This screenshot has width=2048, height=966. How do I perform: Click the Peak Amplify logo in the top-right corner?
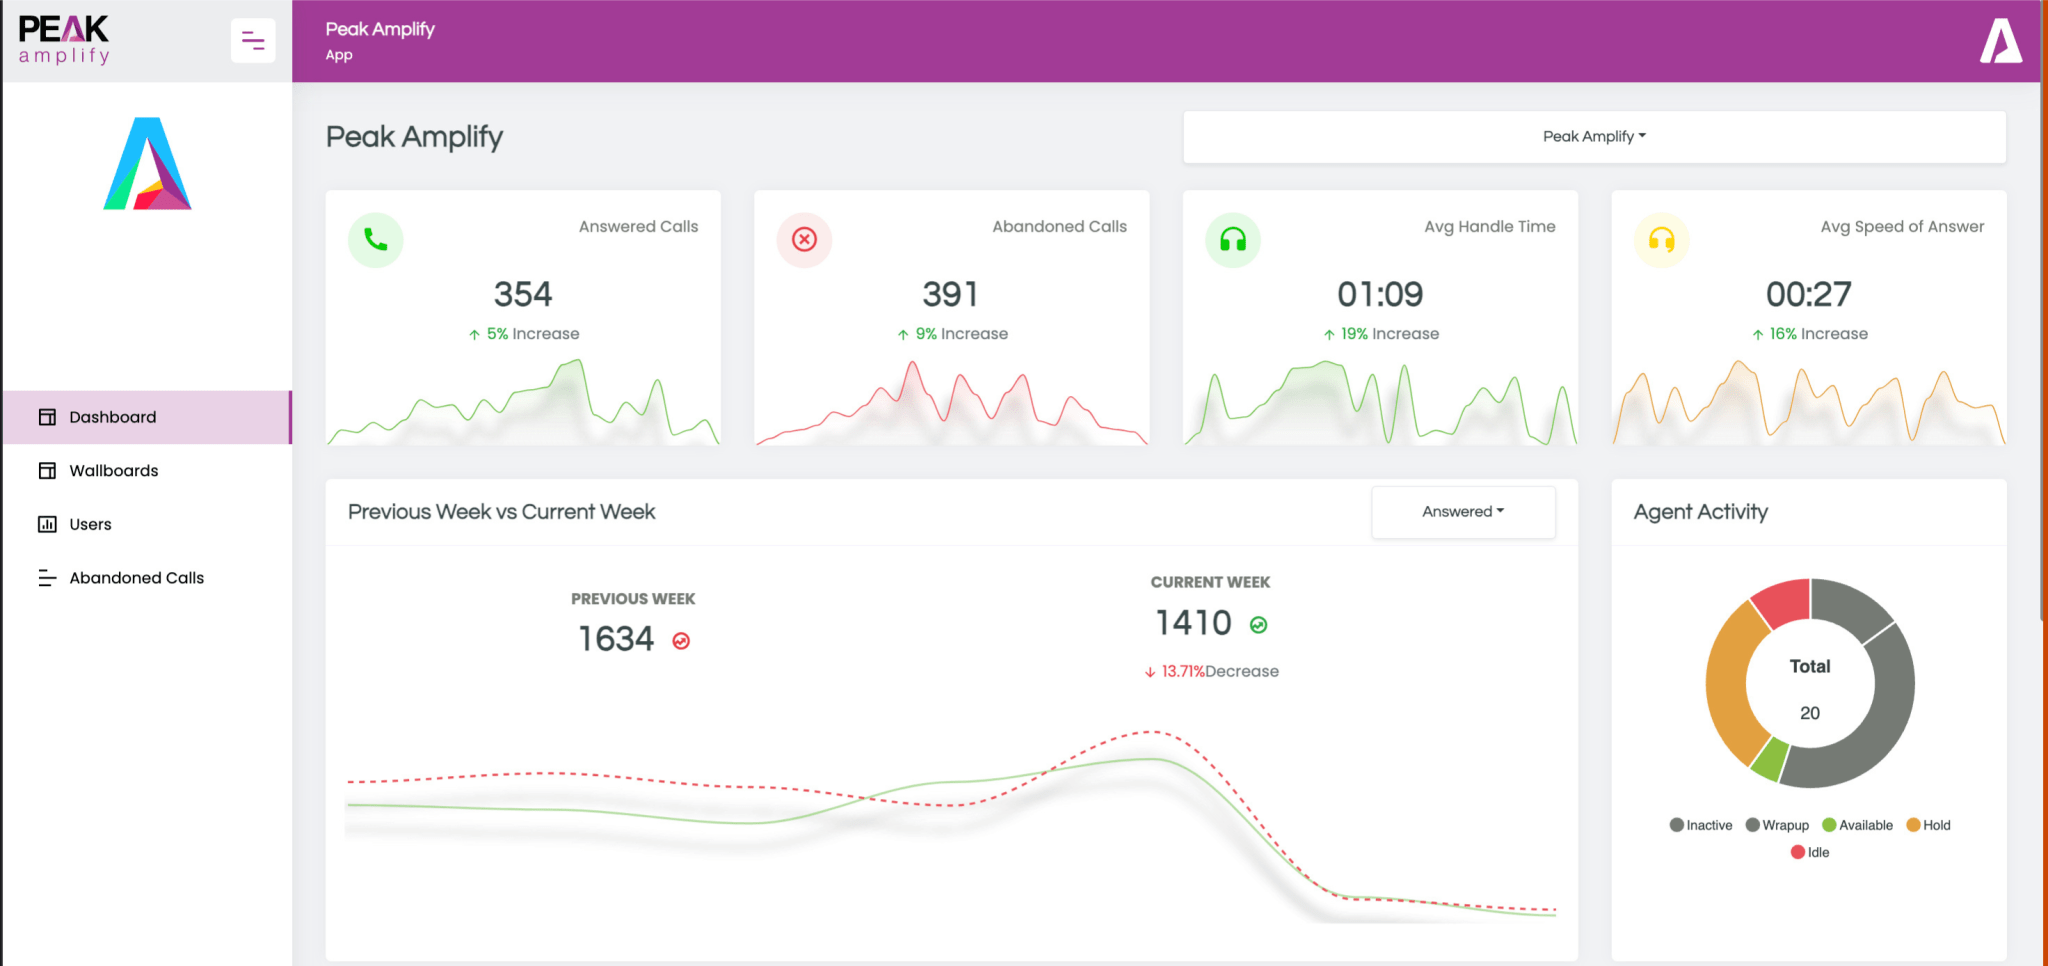(2001, 41)
